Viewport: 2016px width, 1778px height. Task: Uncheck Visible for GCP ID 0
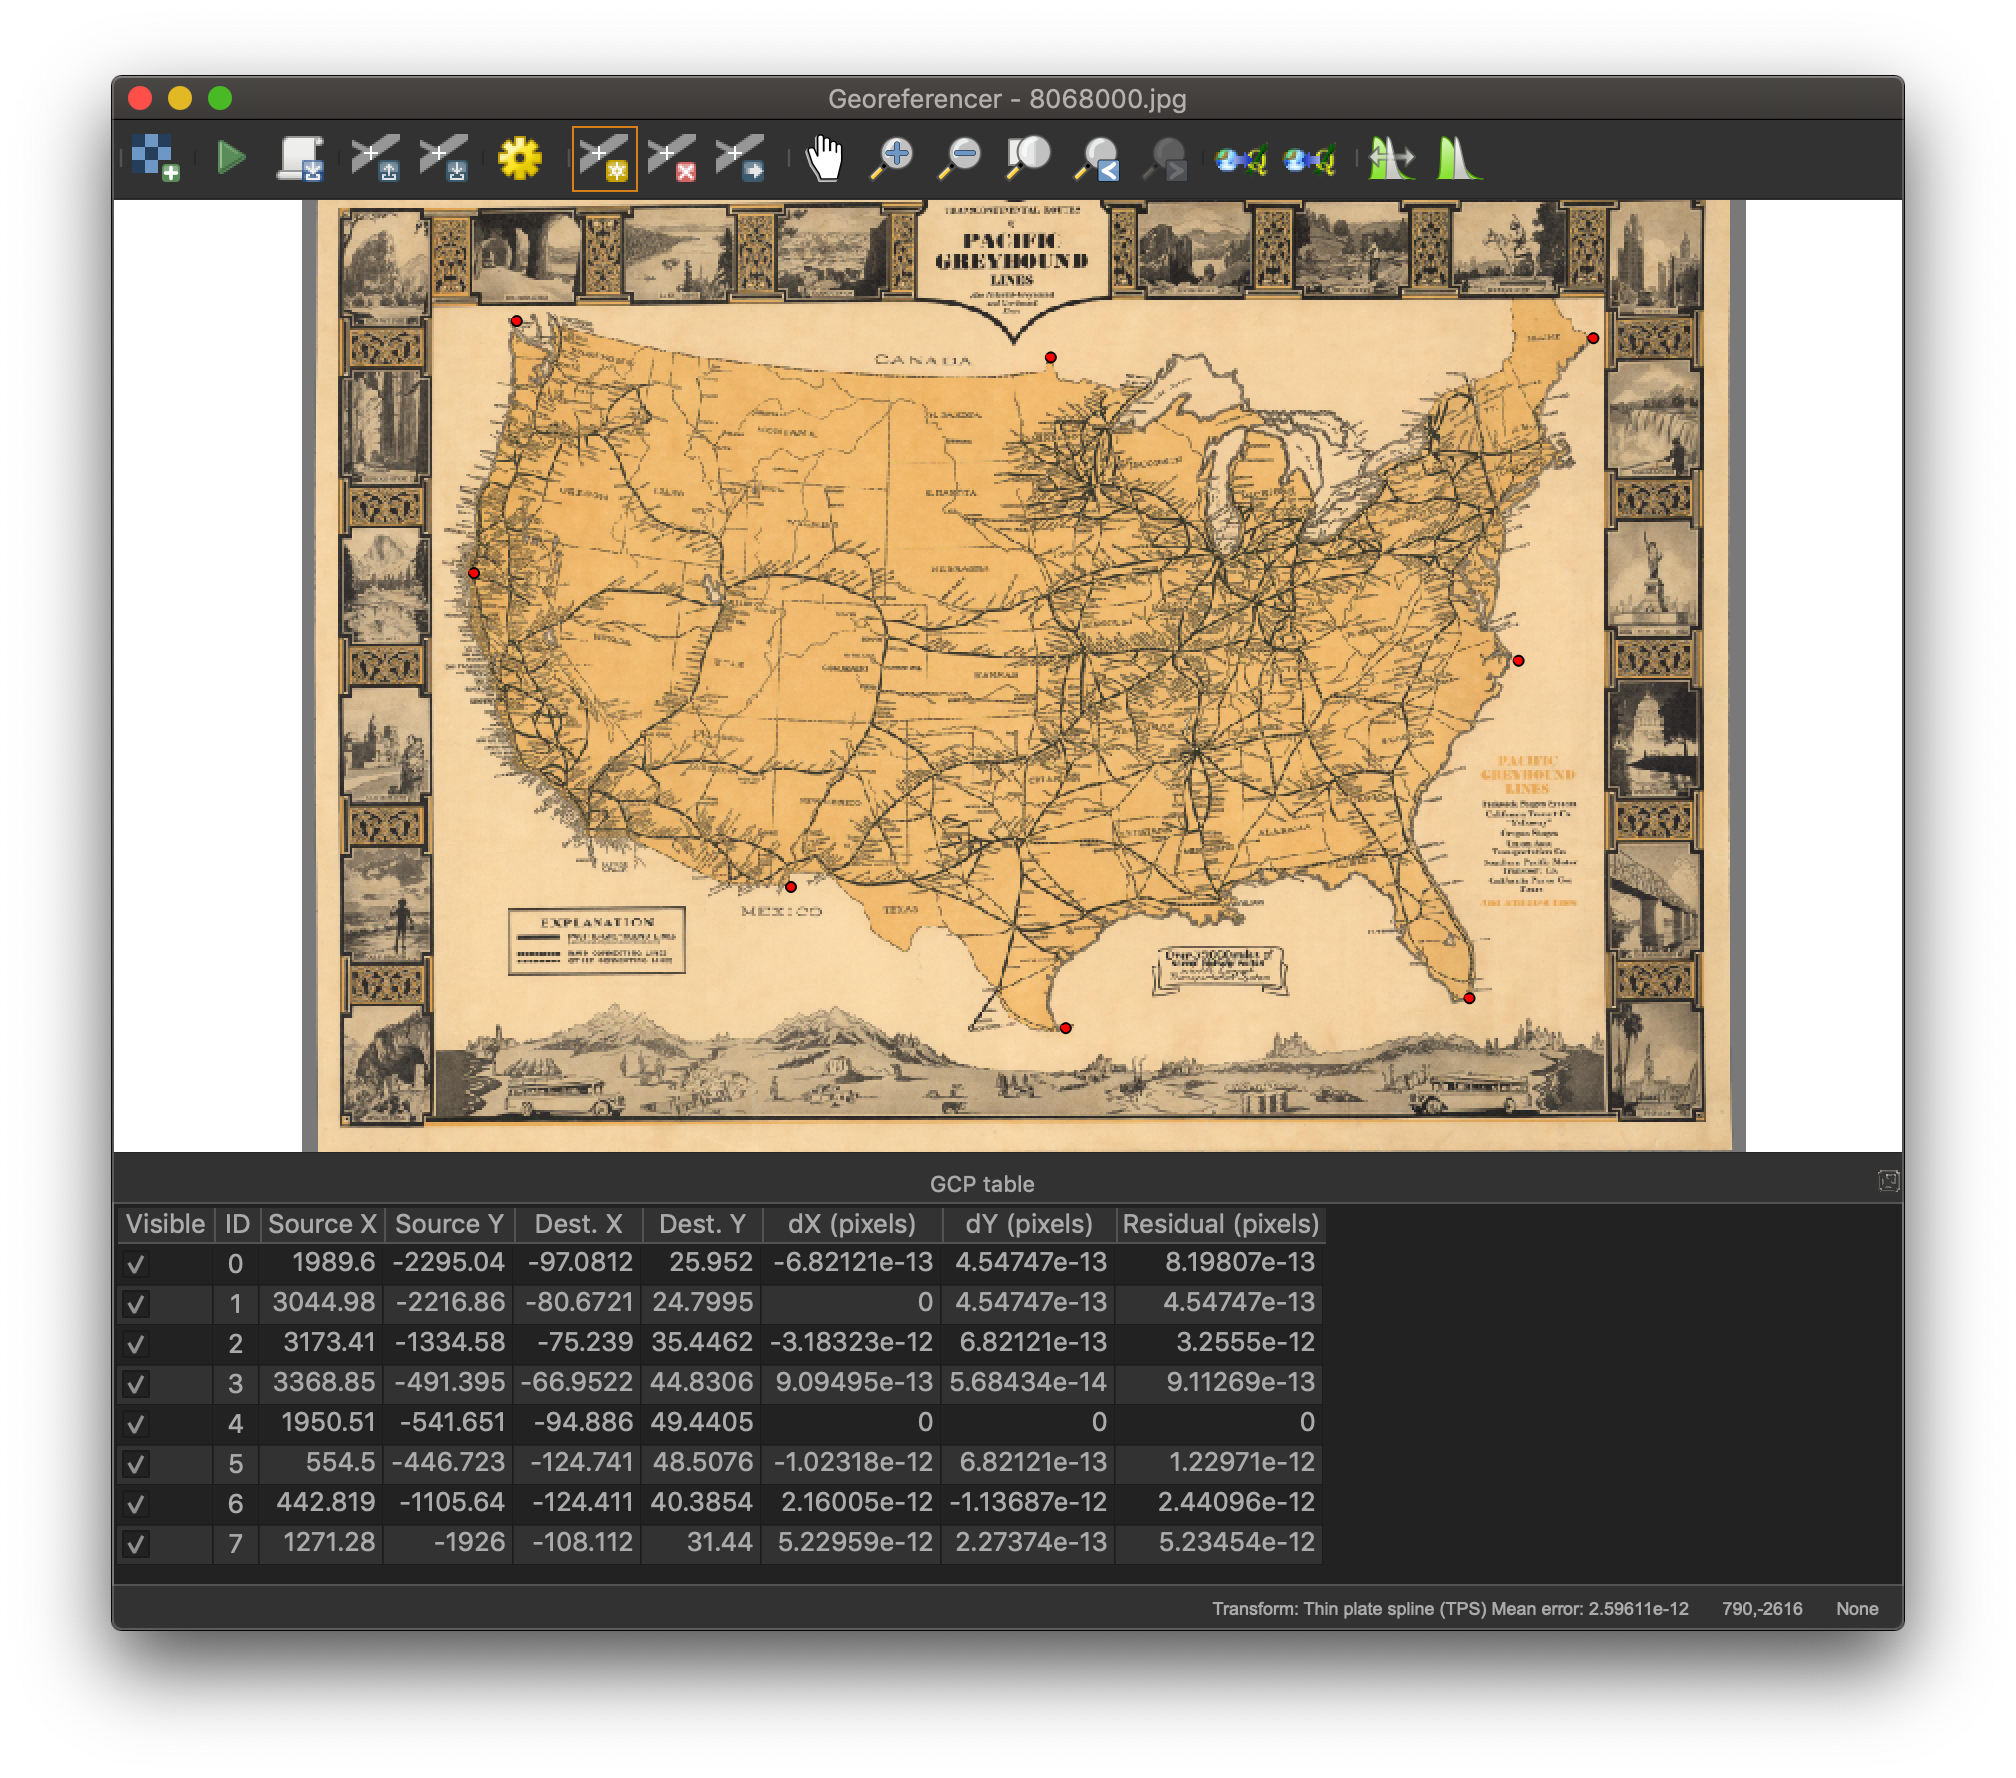point(136,1264)
